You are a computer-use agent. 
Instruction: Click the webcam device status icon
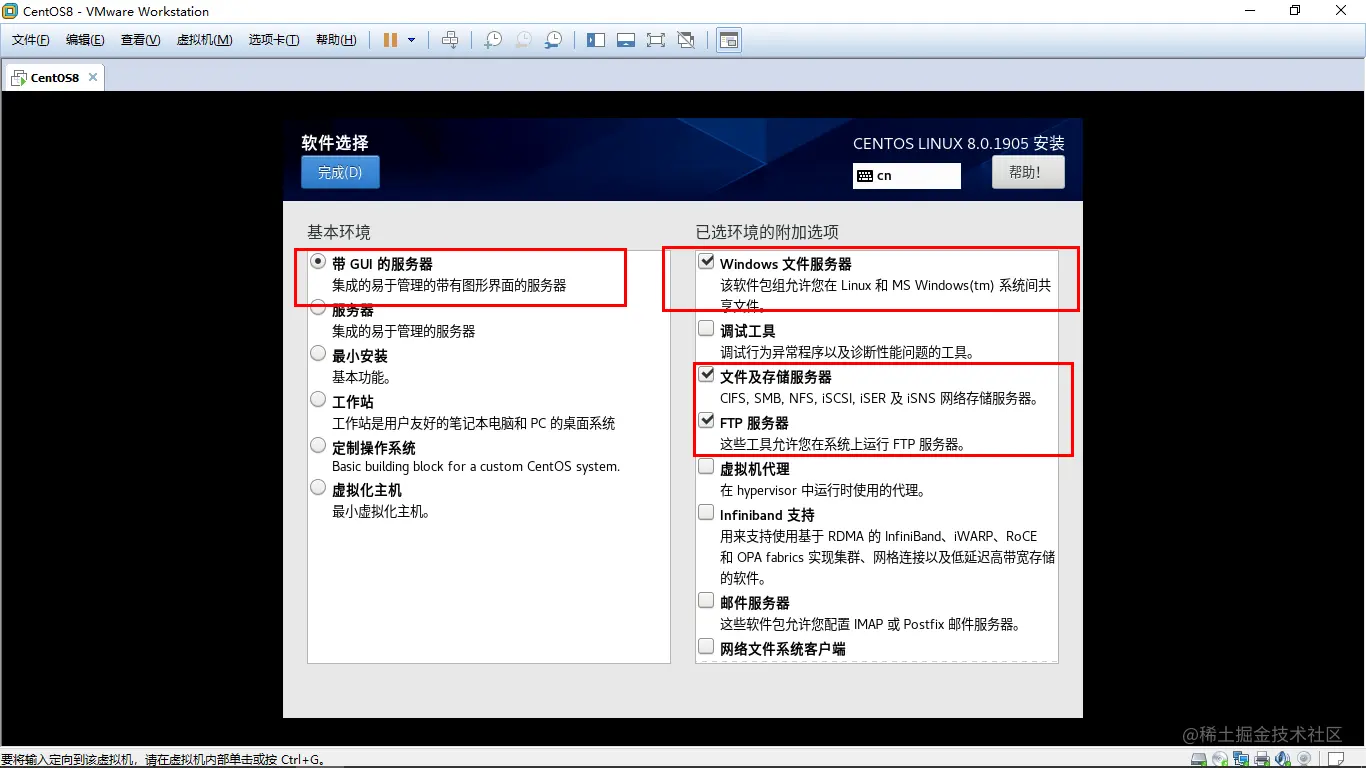[1306, 759]
